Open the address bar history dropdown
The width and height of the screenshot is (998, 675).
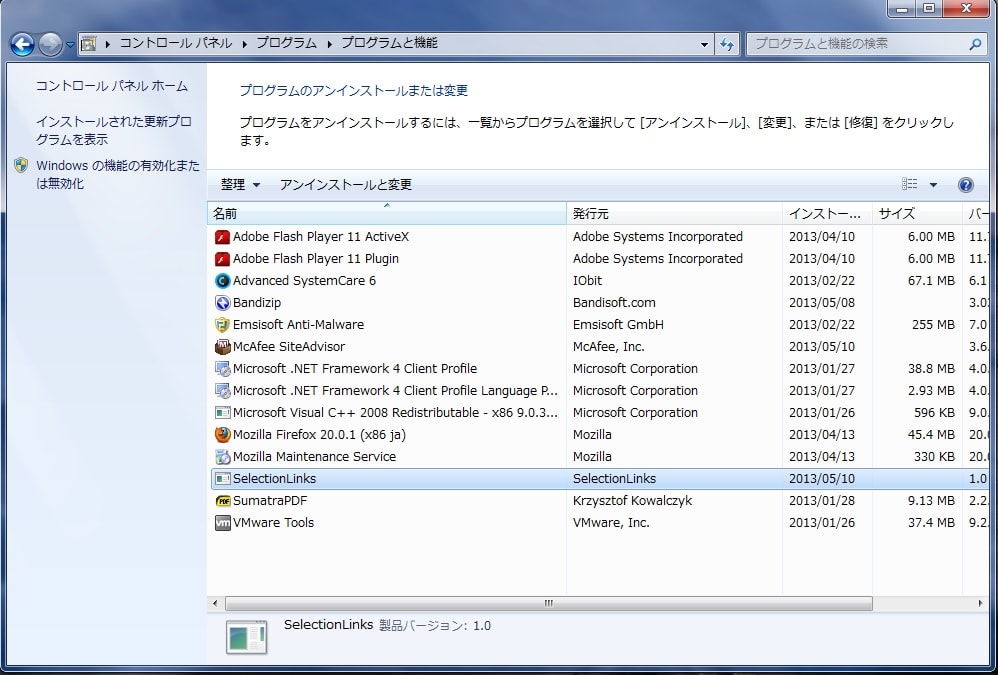[x=704, y=45]
